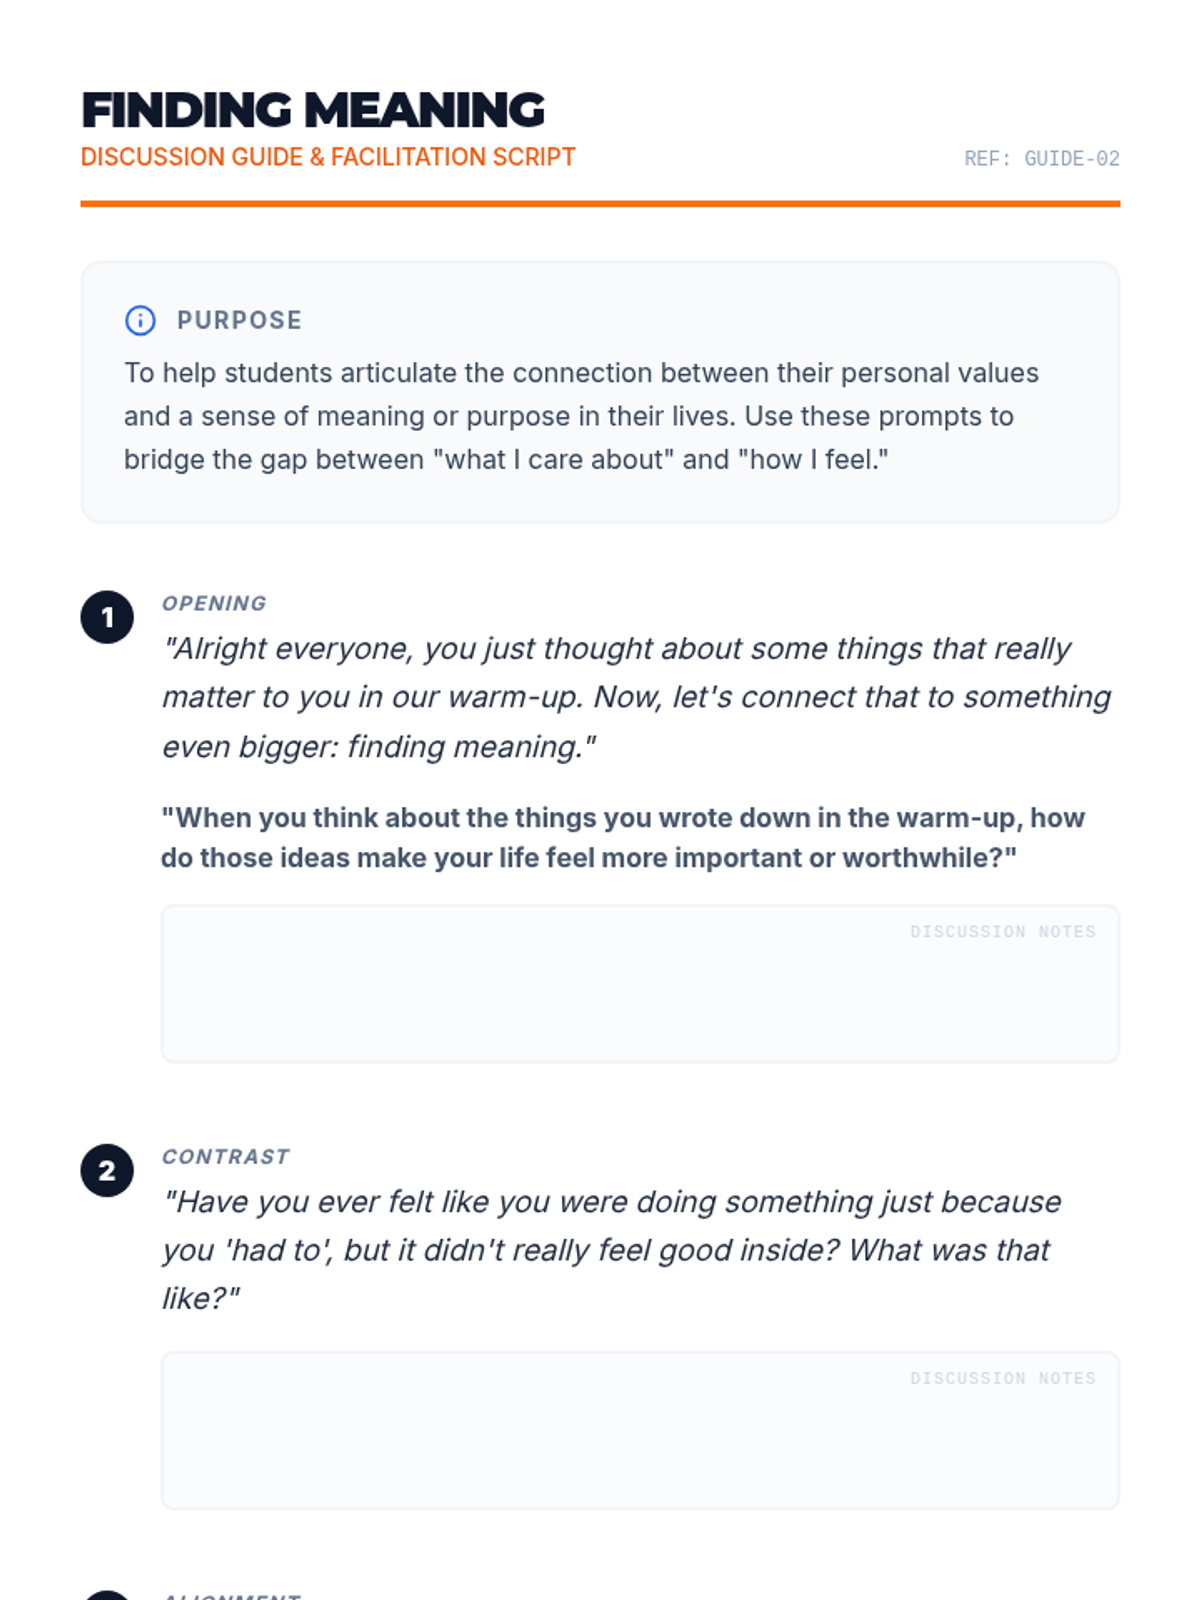Focus the second discussion notes box

point(640,1441)
